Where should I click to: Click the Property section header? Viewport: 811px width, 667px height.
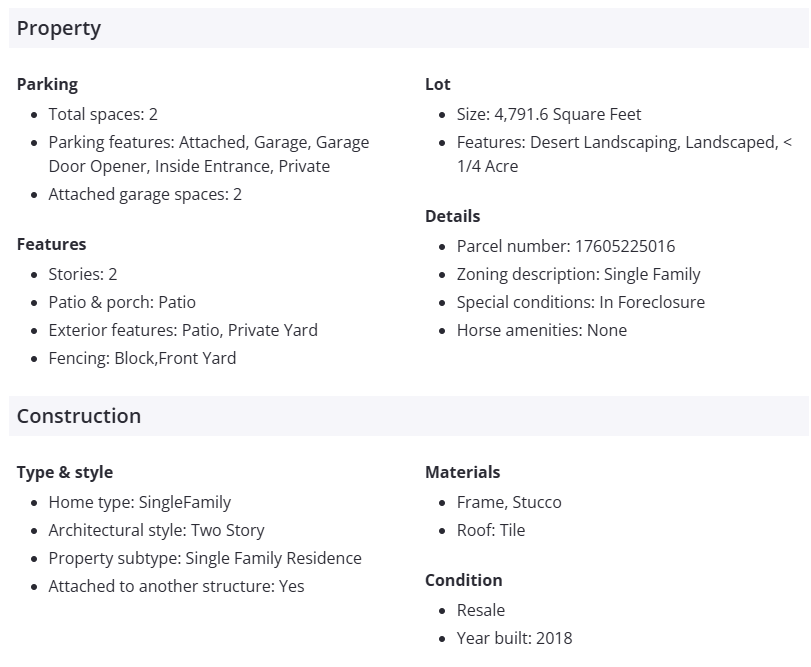point(59,28)
